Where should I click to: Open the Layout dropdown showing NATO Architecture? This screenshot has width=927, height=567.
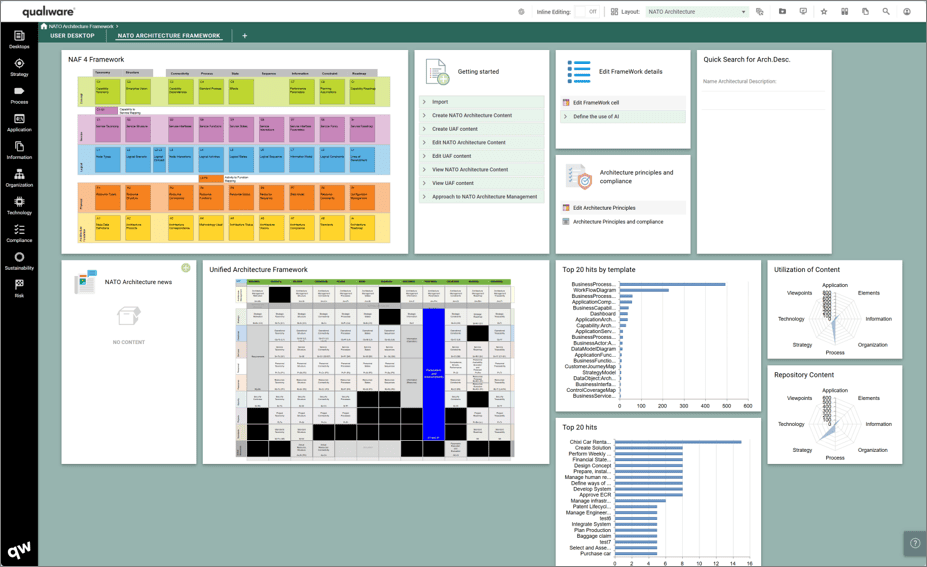pyautogui.click(x=697, y=11)
